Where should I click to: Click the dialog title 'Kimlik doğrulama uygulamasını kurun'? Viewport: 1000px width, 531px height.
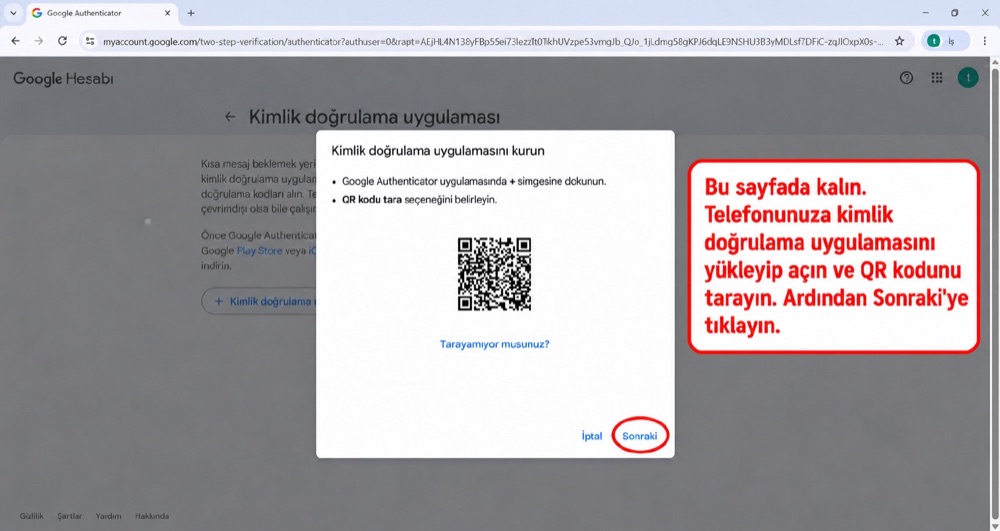click(438, 151)
